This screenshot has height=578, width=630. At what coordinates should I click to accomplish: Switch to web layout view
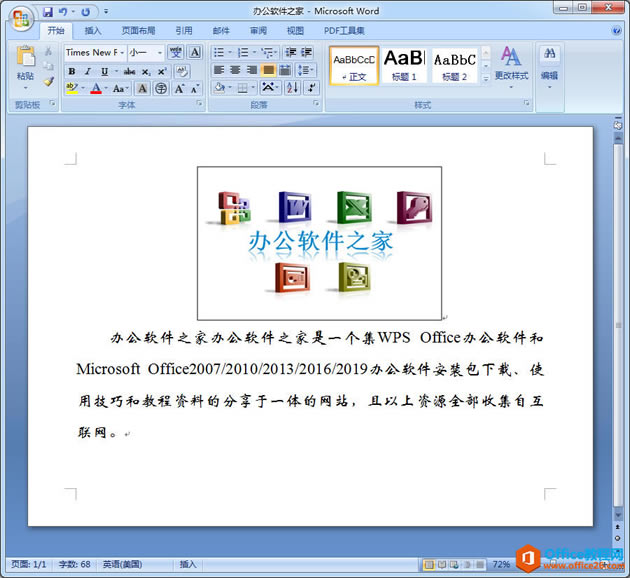point(454,565)
